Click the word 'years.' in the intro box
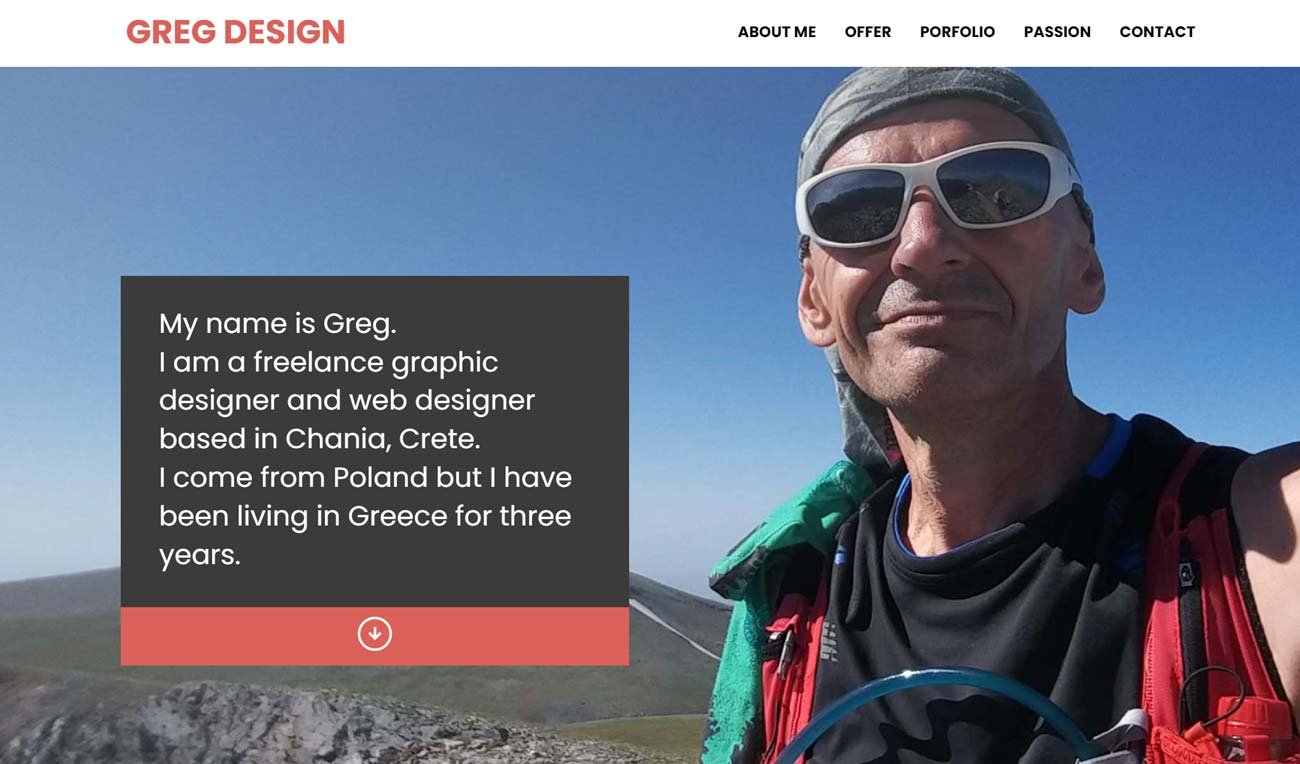1300x764 pixels. coord(200,555)
